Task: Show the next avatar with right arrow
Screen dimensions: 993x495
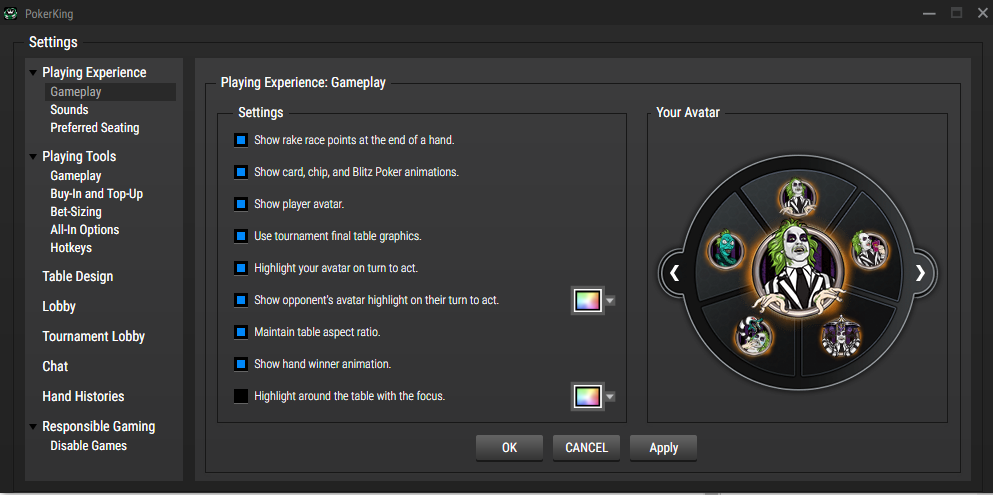Action: click(920, 273)
